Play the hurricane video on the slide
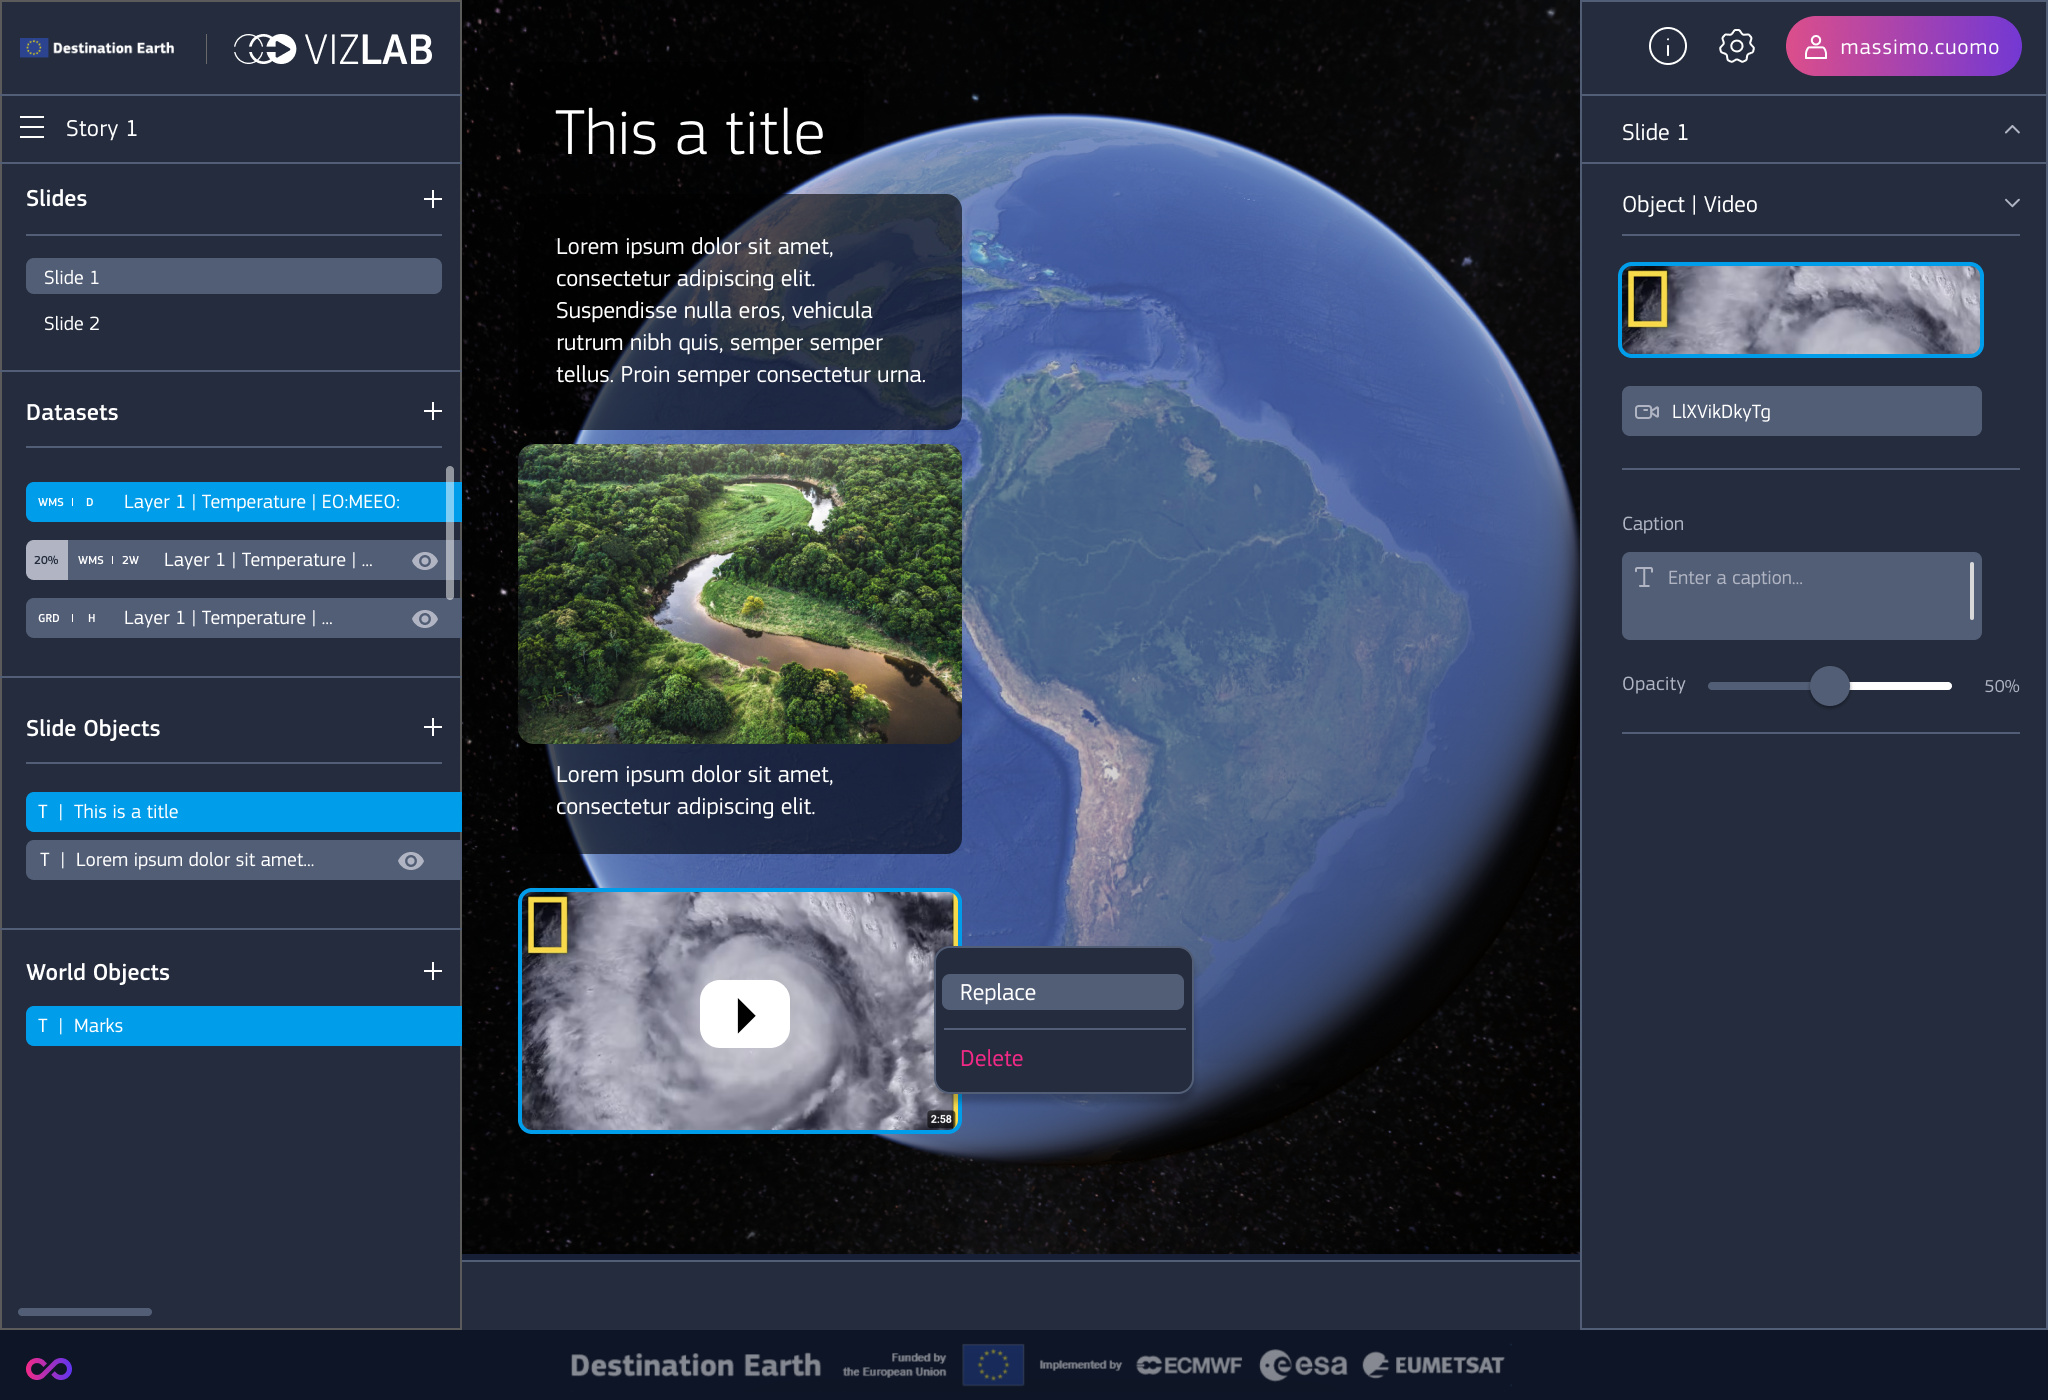This screenshot has width=2048, height=1400. [x=744, y=1014]
